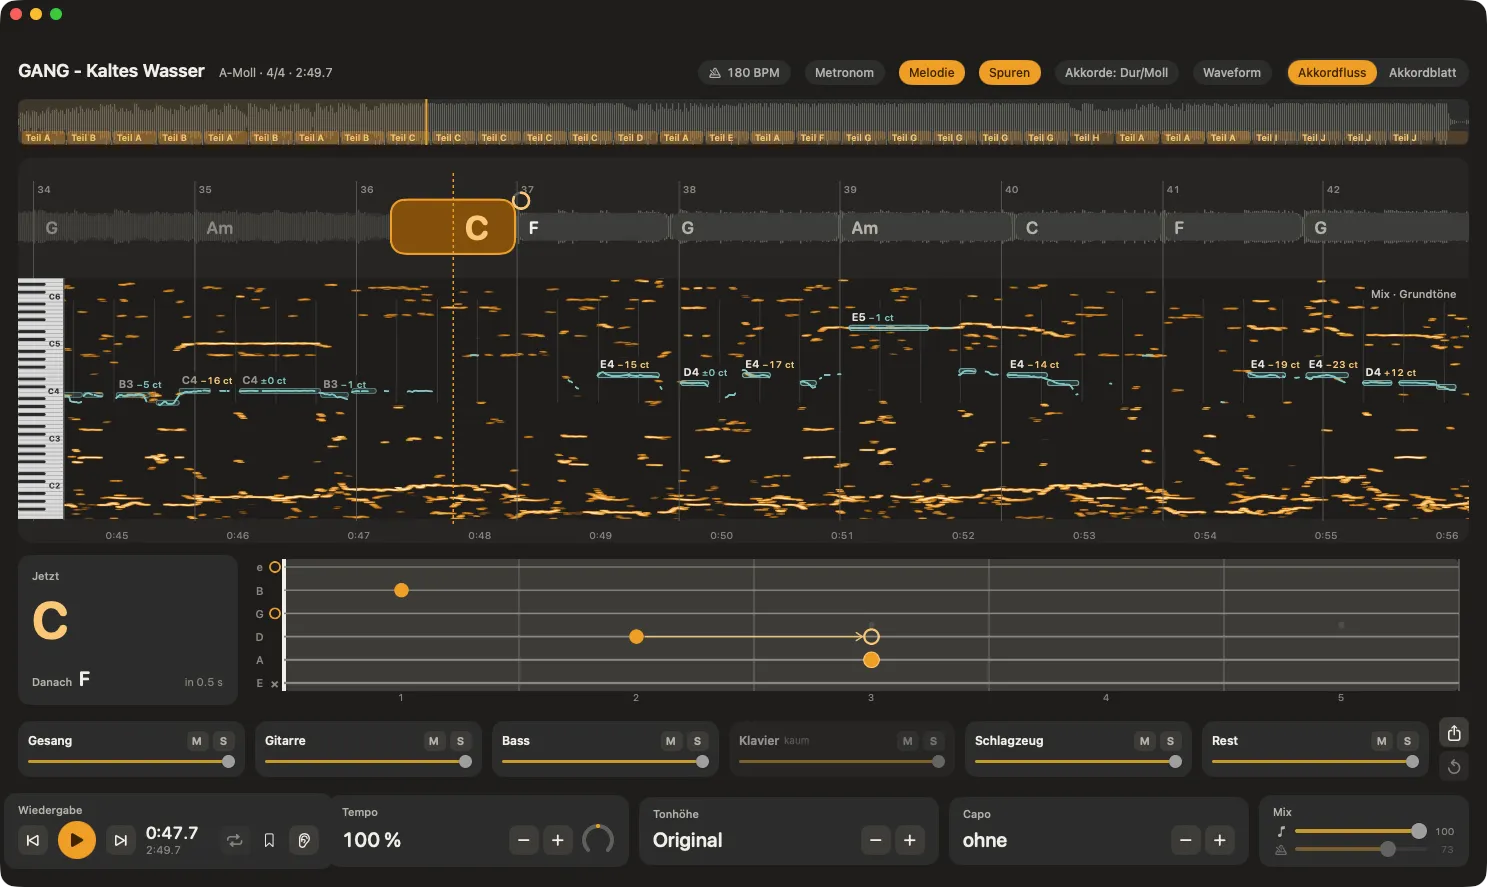Click the 180 BPM tempo button
The width and height of the screenshot is (1487, 887).
click(744, 73)
